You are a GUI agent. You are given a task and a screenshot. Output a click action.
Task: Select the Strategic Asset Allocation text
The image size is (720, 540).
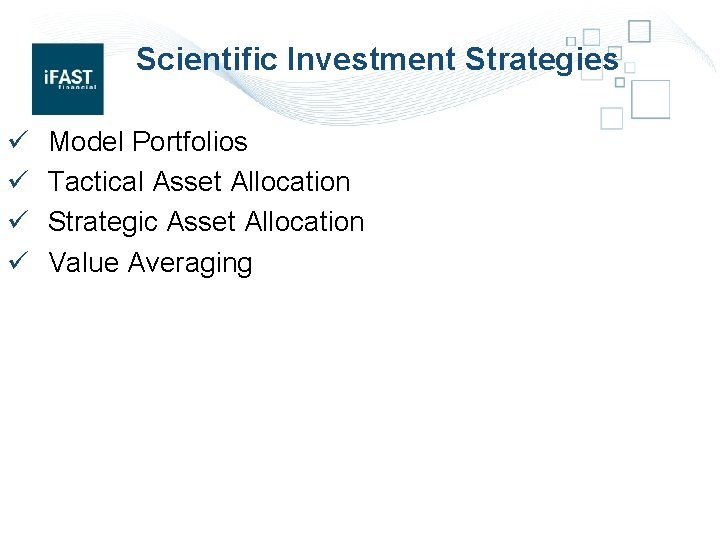[206, 222]
